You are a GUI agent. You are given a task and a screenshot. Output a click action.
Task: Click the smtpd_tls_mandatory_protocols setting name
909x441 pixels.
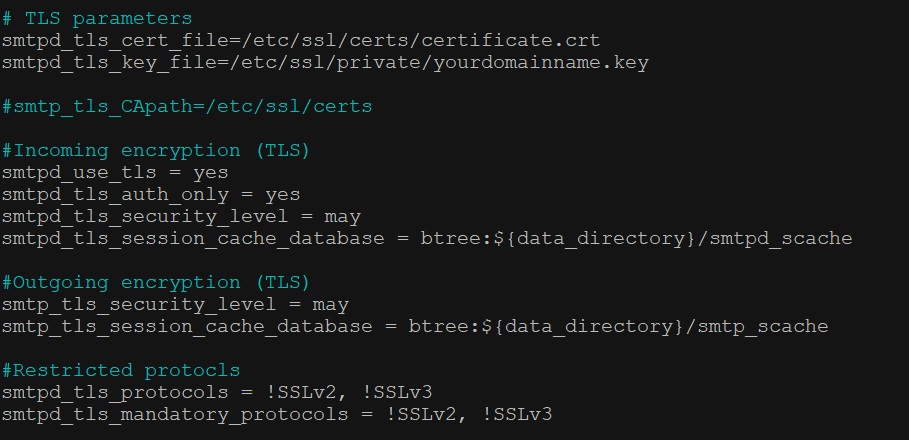coord(175,415)
